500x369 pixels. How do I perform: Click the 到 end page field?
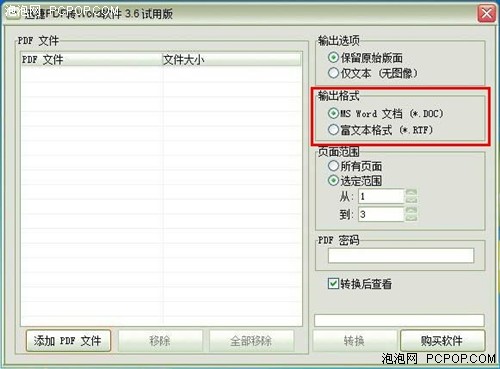pyautogui.click(x=381, y=214)
